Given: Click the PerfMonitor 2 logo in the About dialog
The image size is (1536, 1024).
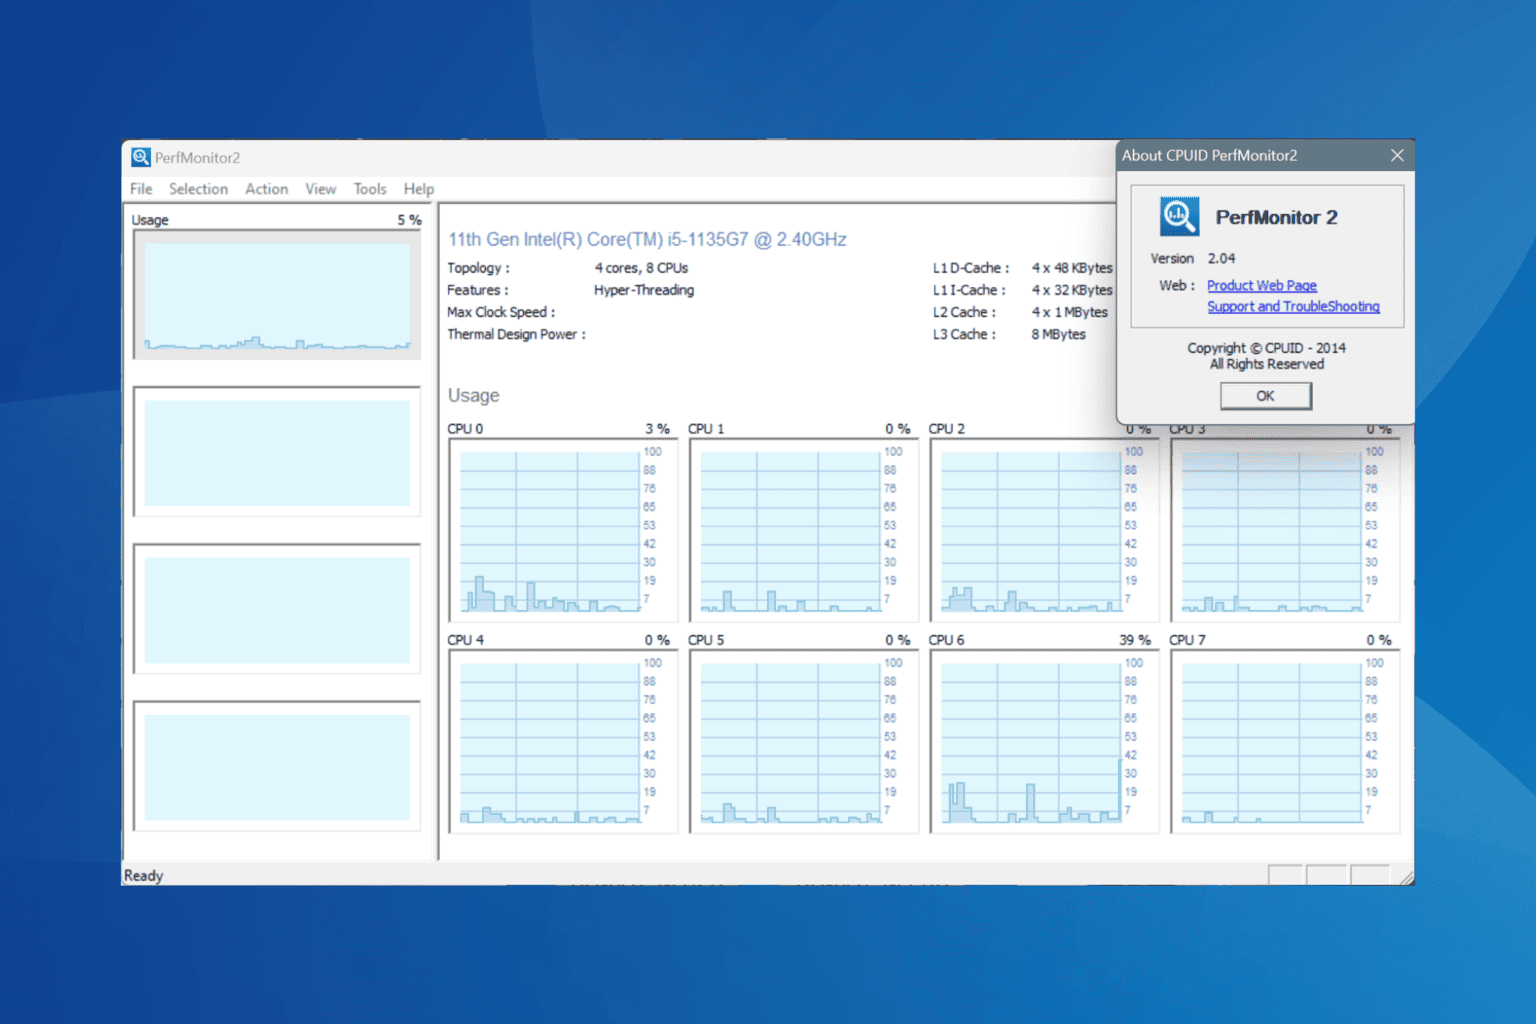Looking at the screenshot, I should pyautogui.click(x=1179, y=217).
